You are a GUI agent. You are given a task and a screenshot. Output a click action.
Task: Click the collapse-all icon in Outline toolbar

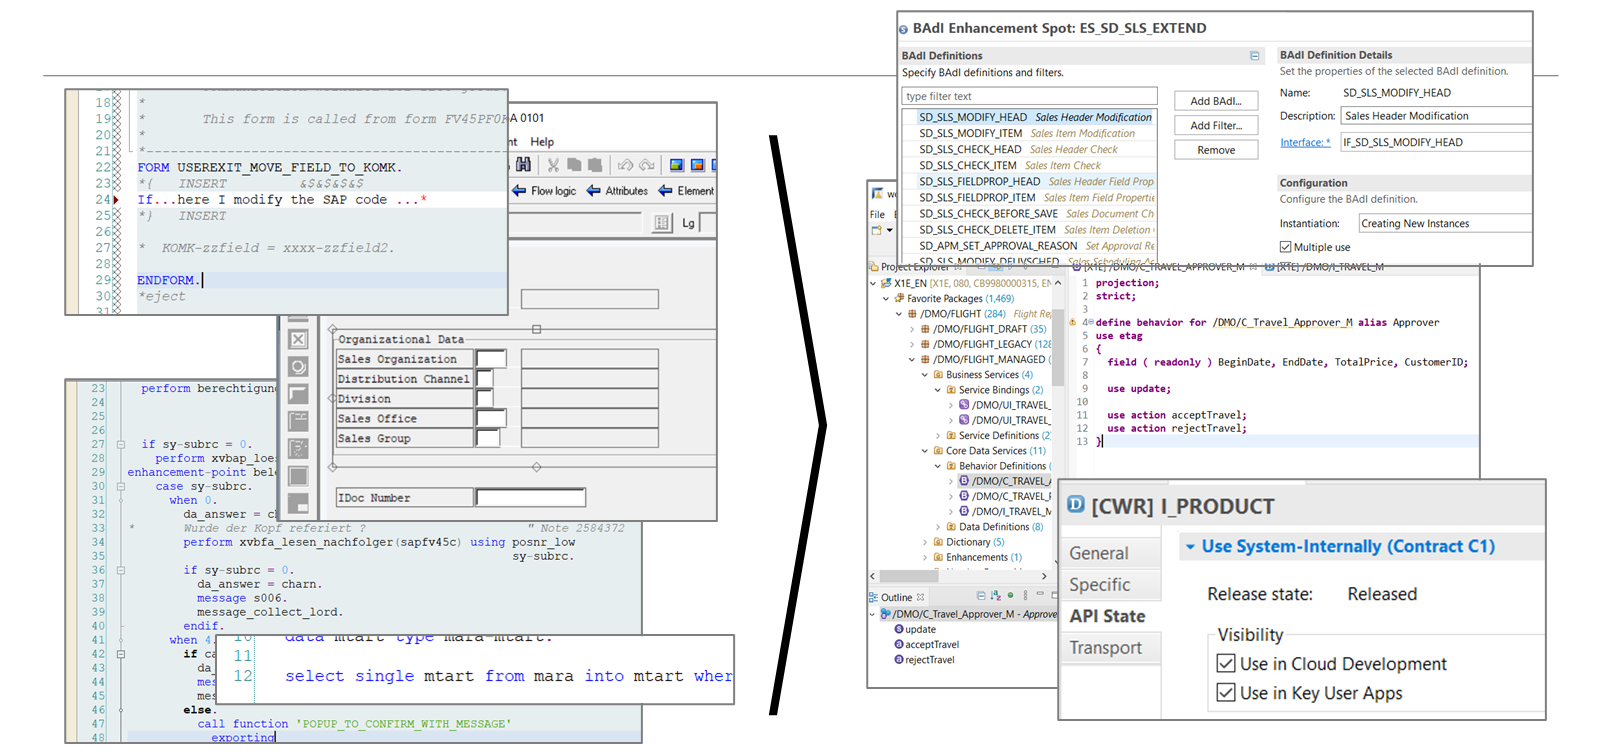point(980,596)
